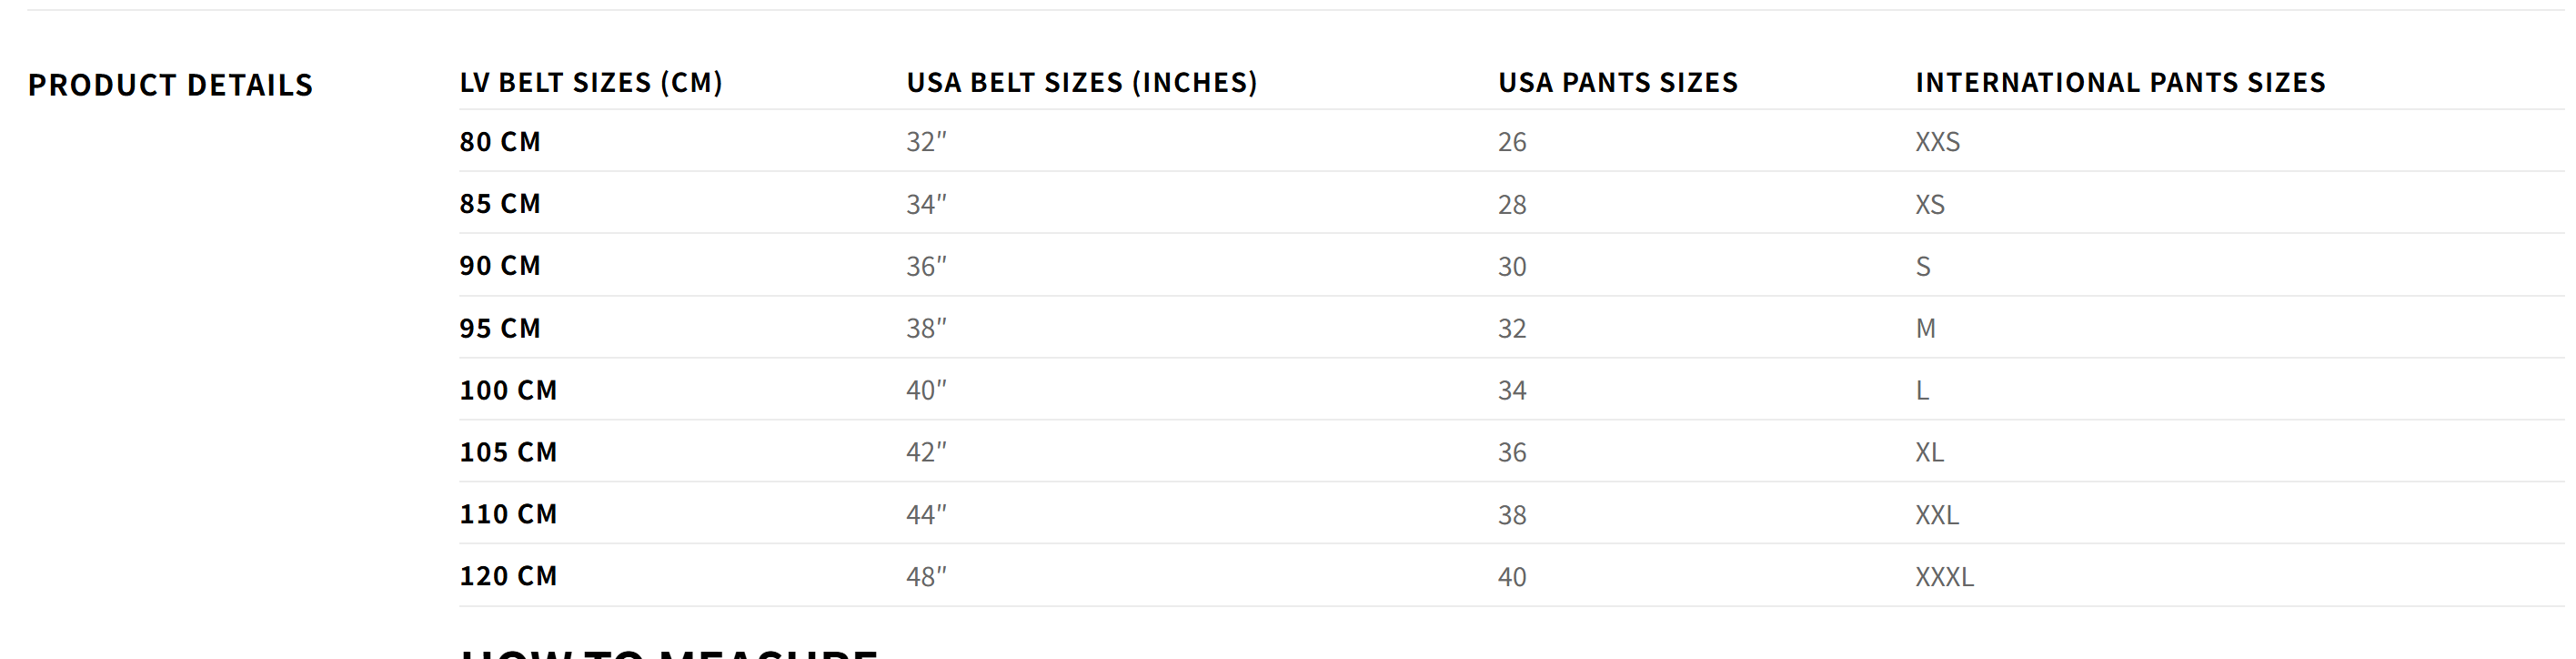The height and width of the screenshot is (659, 2576).
Task: Select the 110 CM row label
Action: 507,514
